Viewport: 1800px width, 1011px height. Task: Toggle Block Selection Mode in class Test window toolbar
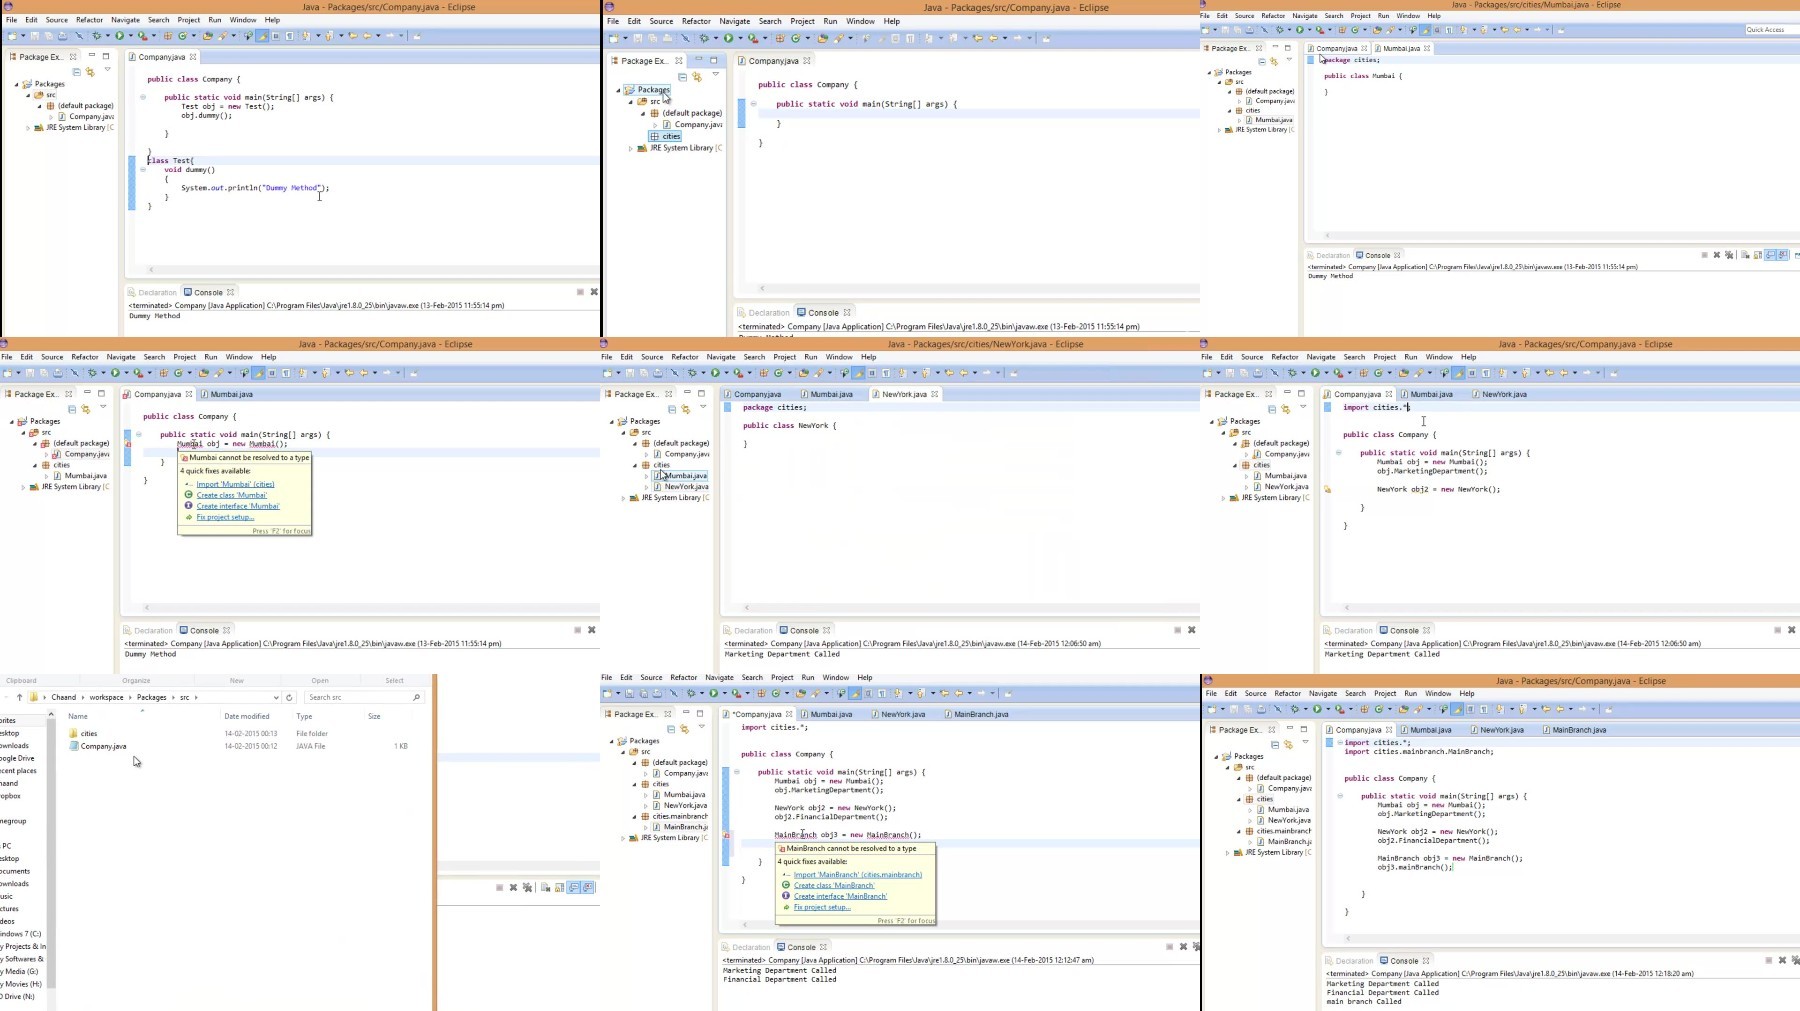tap(275, 36)
